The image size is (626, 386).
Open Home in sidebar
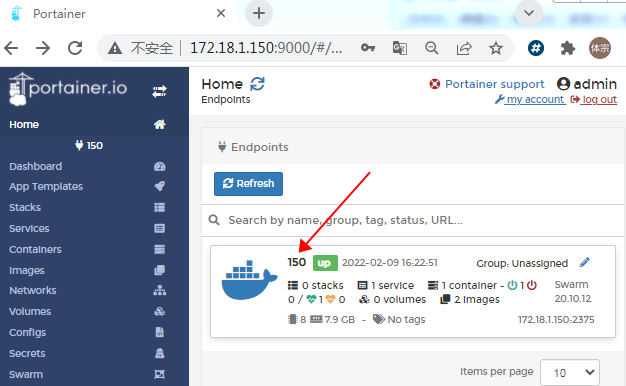pyautogui.click(x=24, y=125)
